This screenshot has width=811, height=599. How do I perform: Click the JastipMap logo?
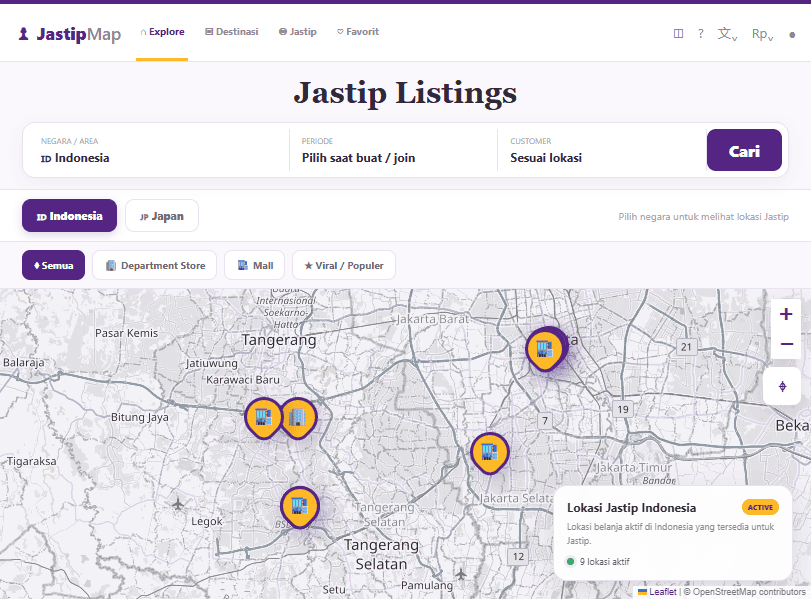(x=69, y=34)
